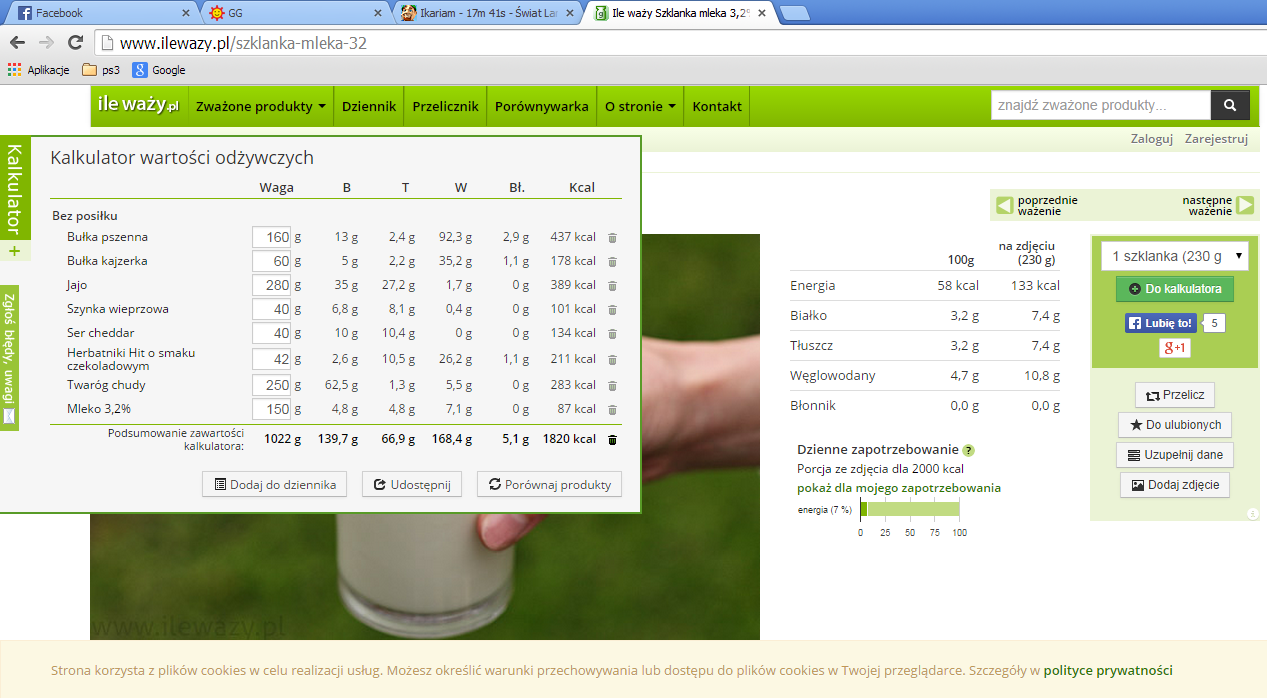Open Porównywarka from the navigation bar

[541, 107]
